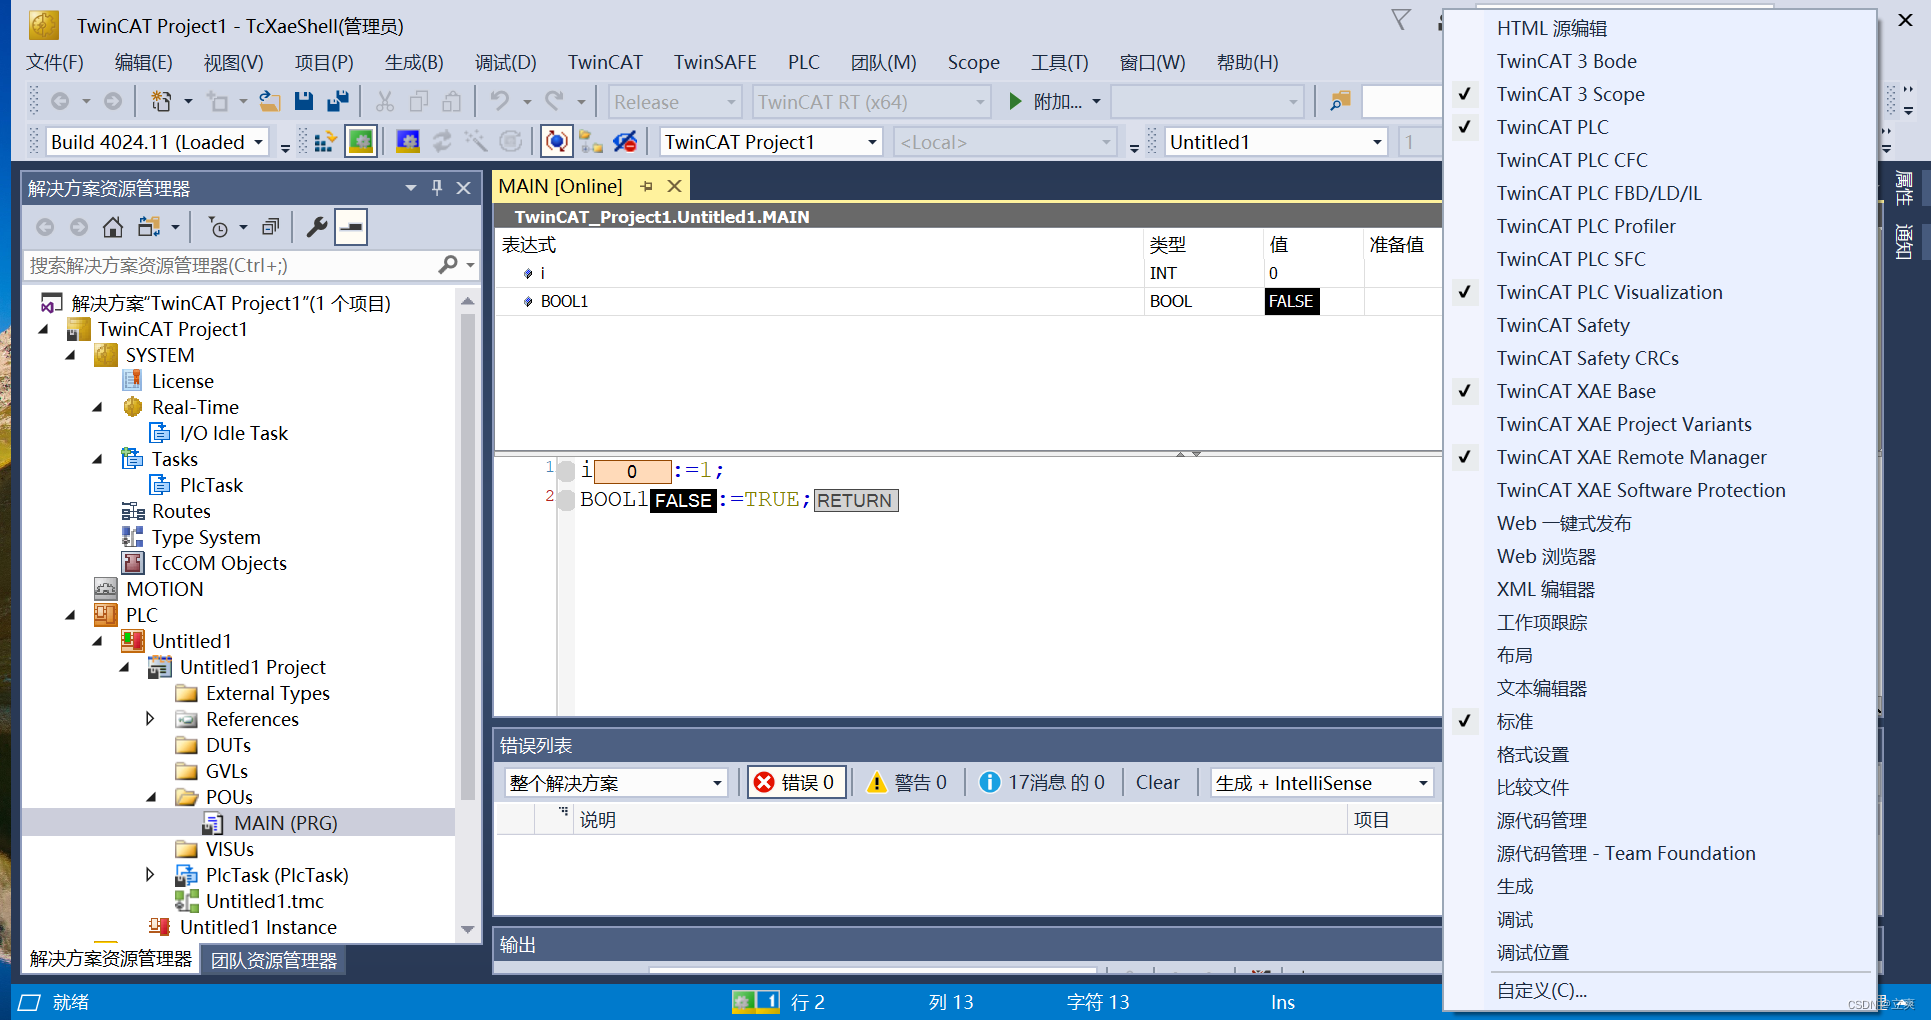Click the Solution Explorer search input field
This screenshot has height=1020, width=1931.
point(230,265)
